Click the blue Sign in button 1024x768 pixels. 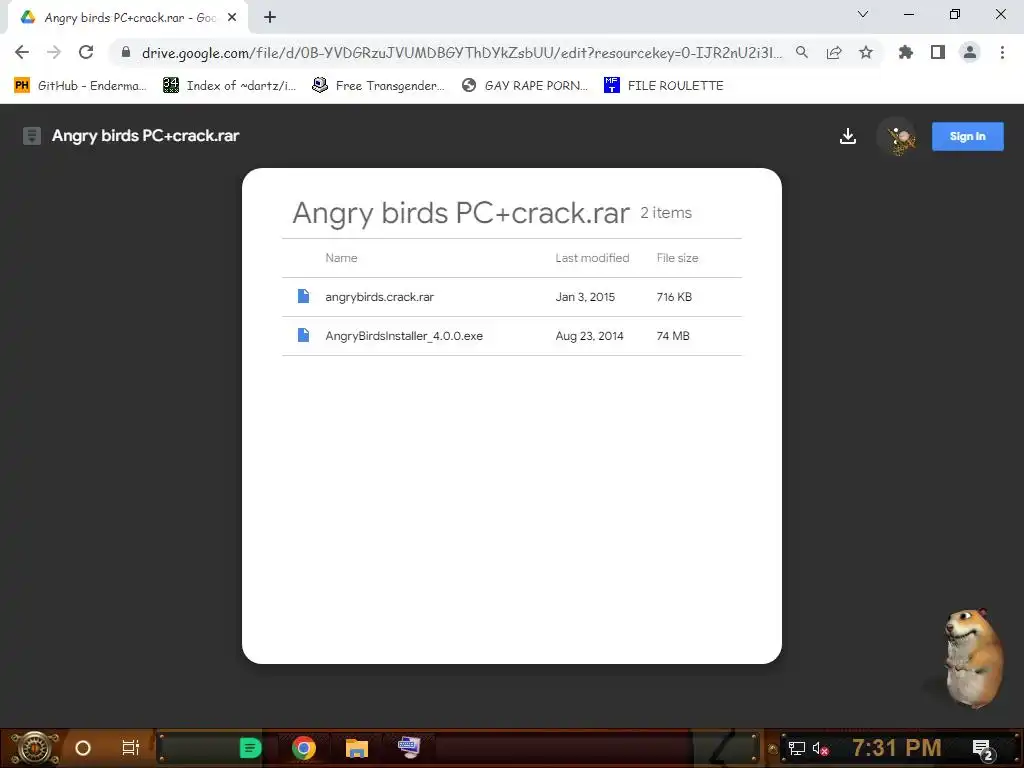967,136
